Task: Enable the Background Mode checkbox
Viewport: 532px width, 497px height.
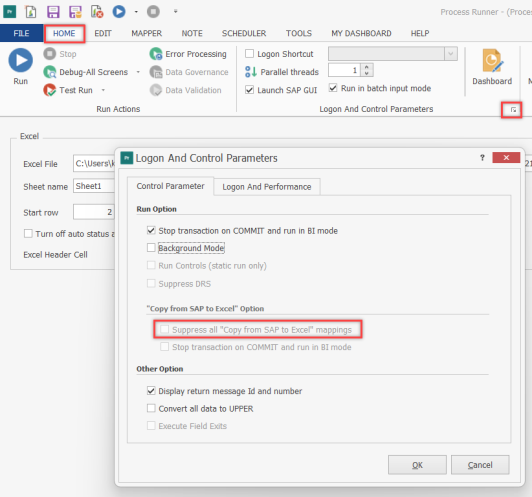Action: [151, 248]
